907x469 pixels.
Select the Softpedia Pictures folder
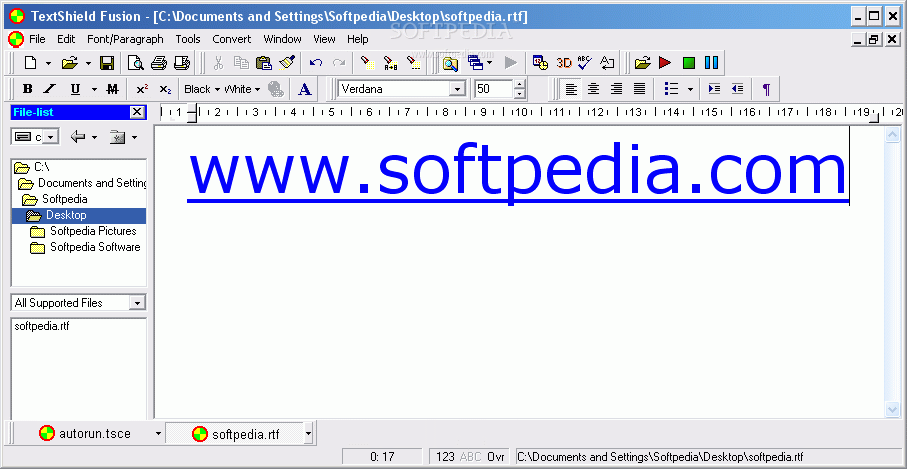click(x=93, y=231)
